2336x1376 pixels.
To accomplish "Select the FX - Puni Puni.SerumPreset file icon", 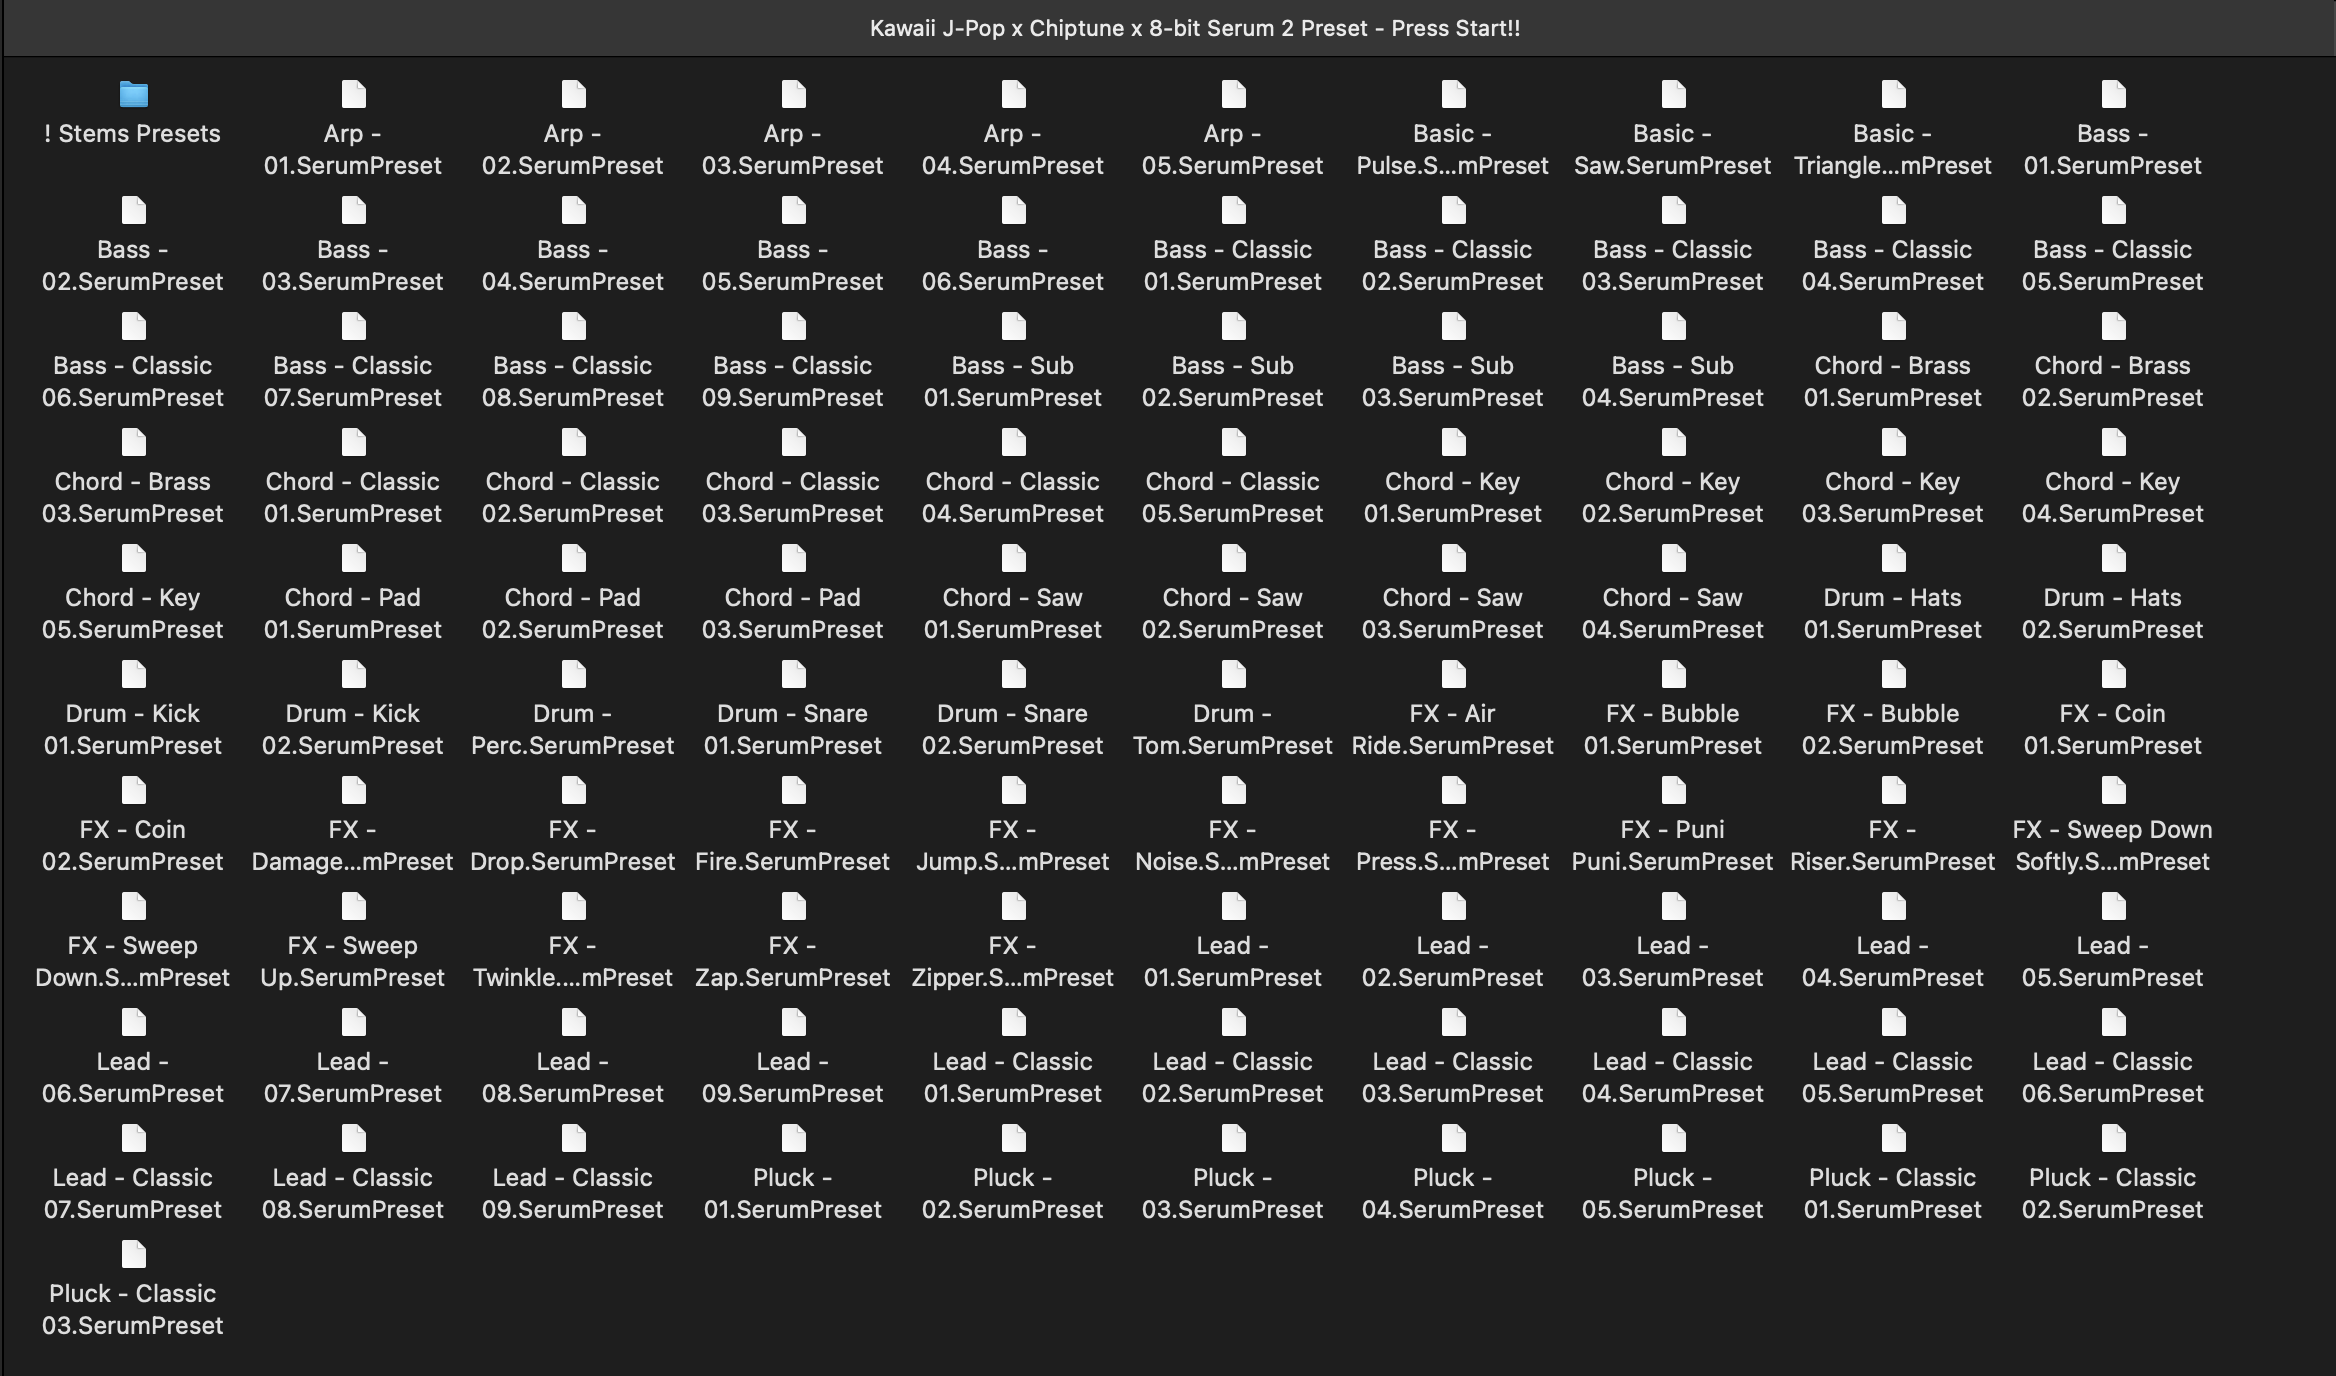I will point(1673,791).
